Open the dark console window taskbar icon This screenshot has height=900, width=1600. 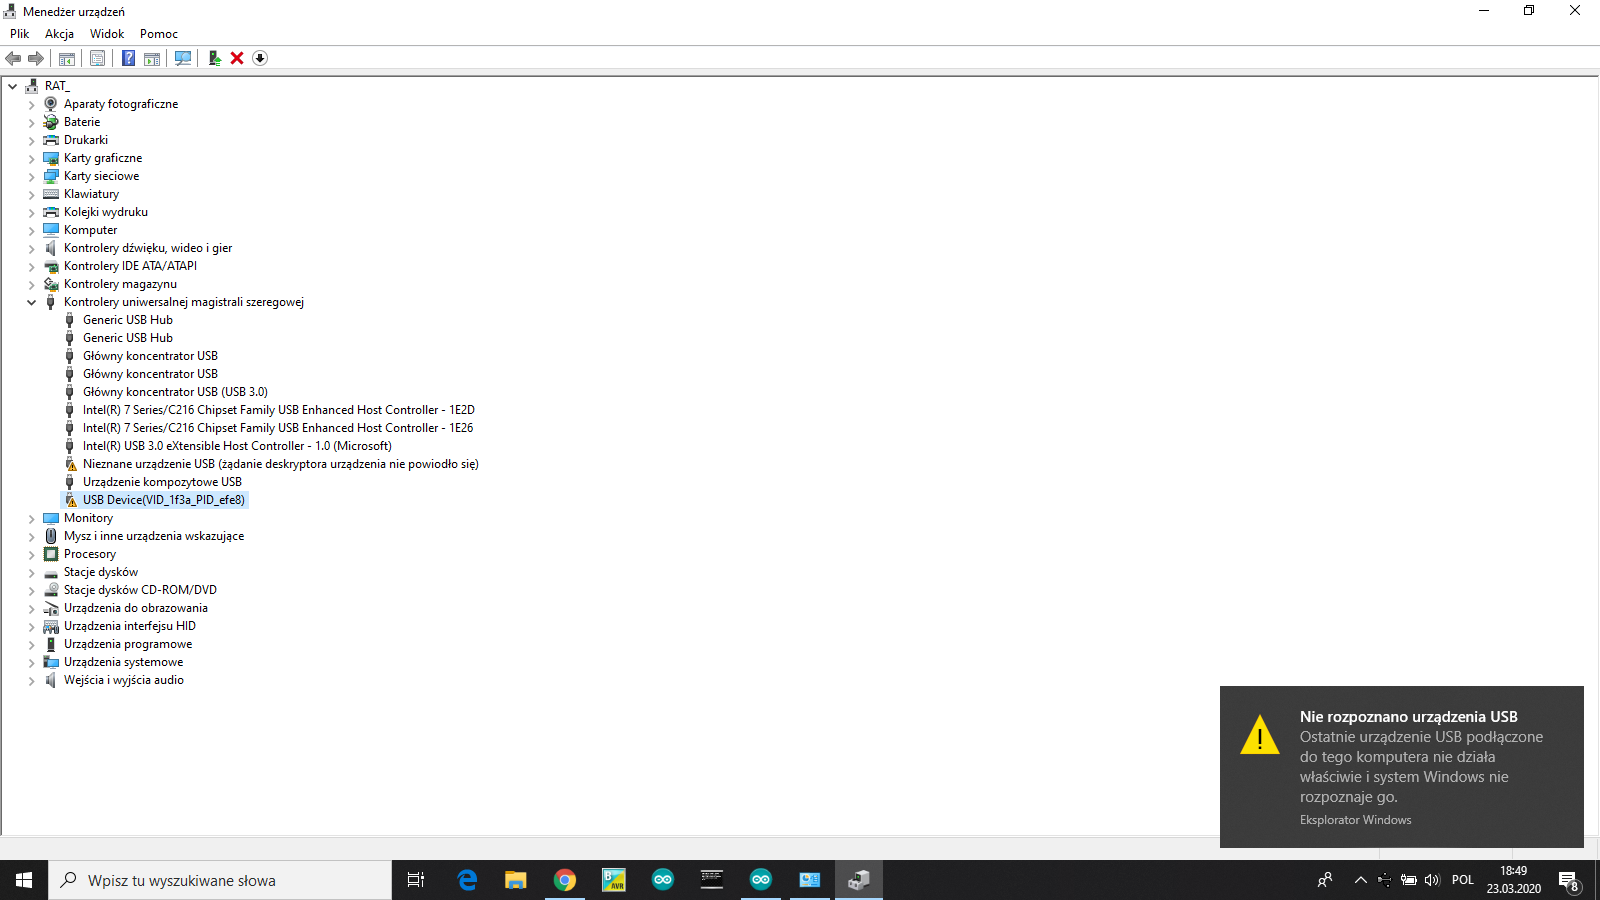coord(712,880)
